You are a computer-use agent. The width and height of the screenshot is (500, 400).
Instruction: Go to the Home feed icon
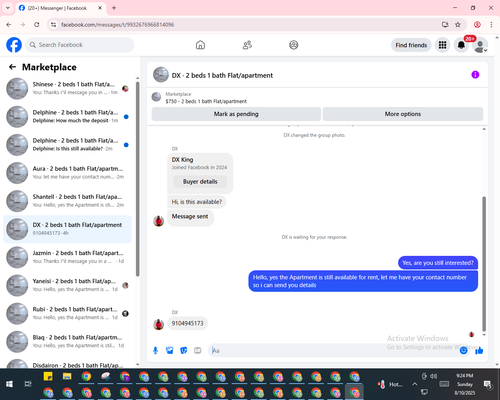(x=200, y=45)
